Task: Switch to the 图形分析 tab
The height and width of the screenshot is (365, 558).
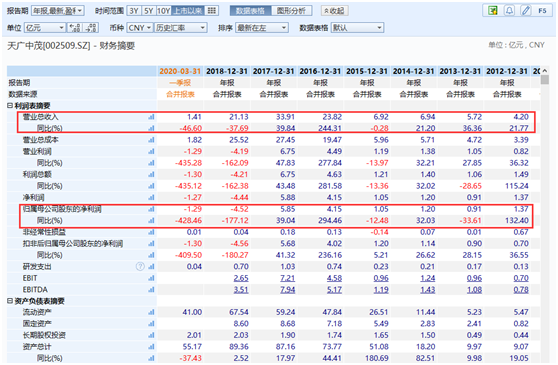Action: pyautogui.click(x=291, y=11)
